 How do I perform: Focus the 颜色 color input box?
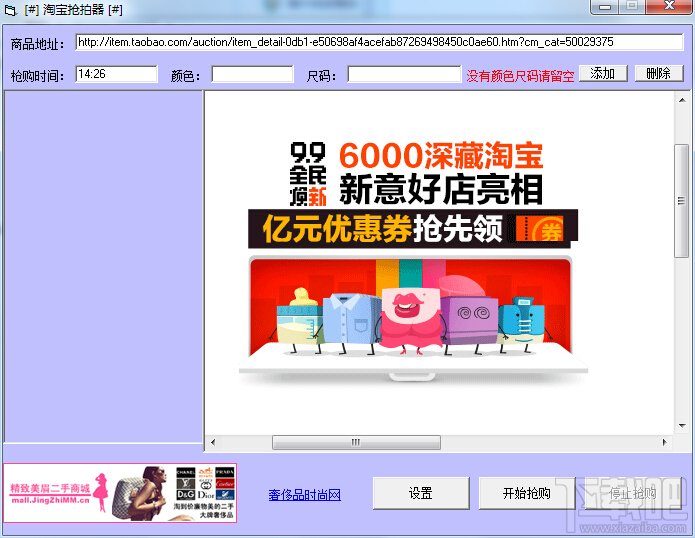(252, 74)
